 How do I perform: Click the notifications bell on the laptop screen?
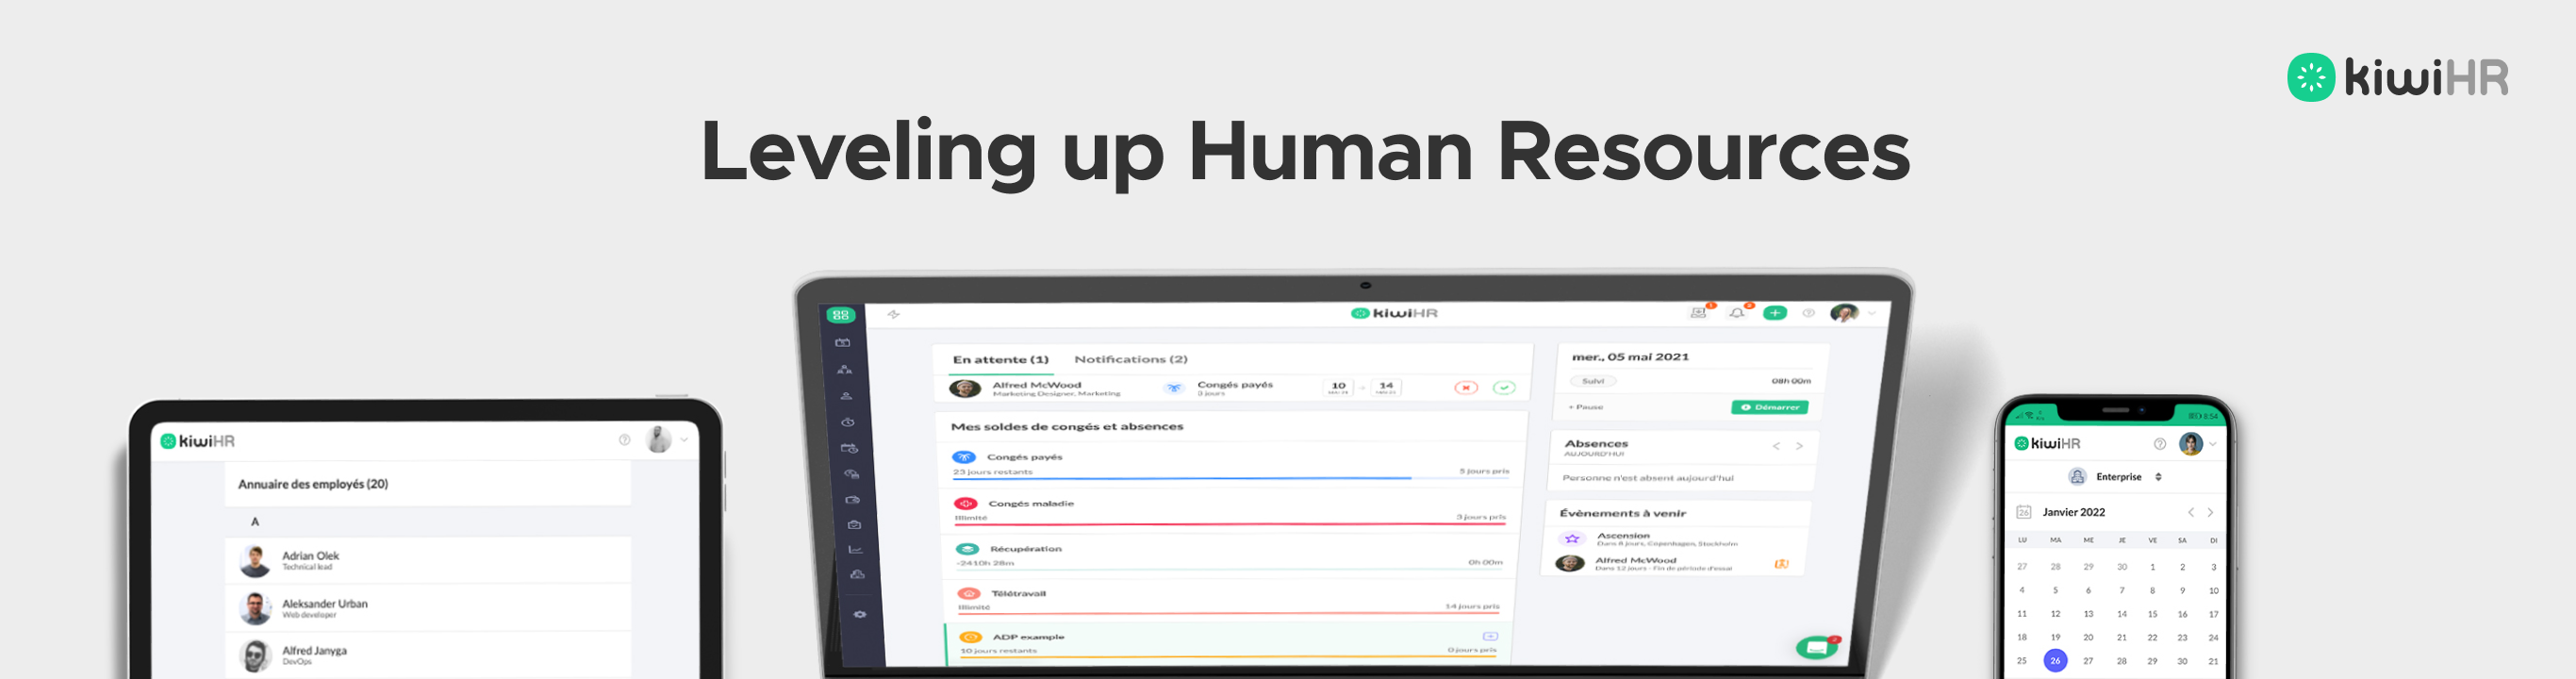point(1737,313)
